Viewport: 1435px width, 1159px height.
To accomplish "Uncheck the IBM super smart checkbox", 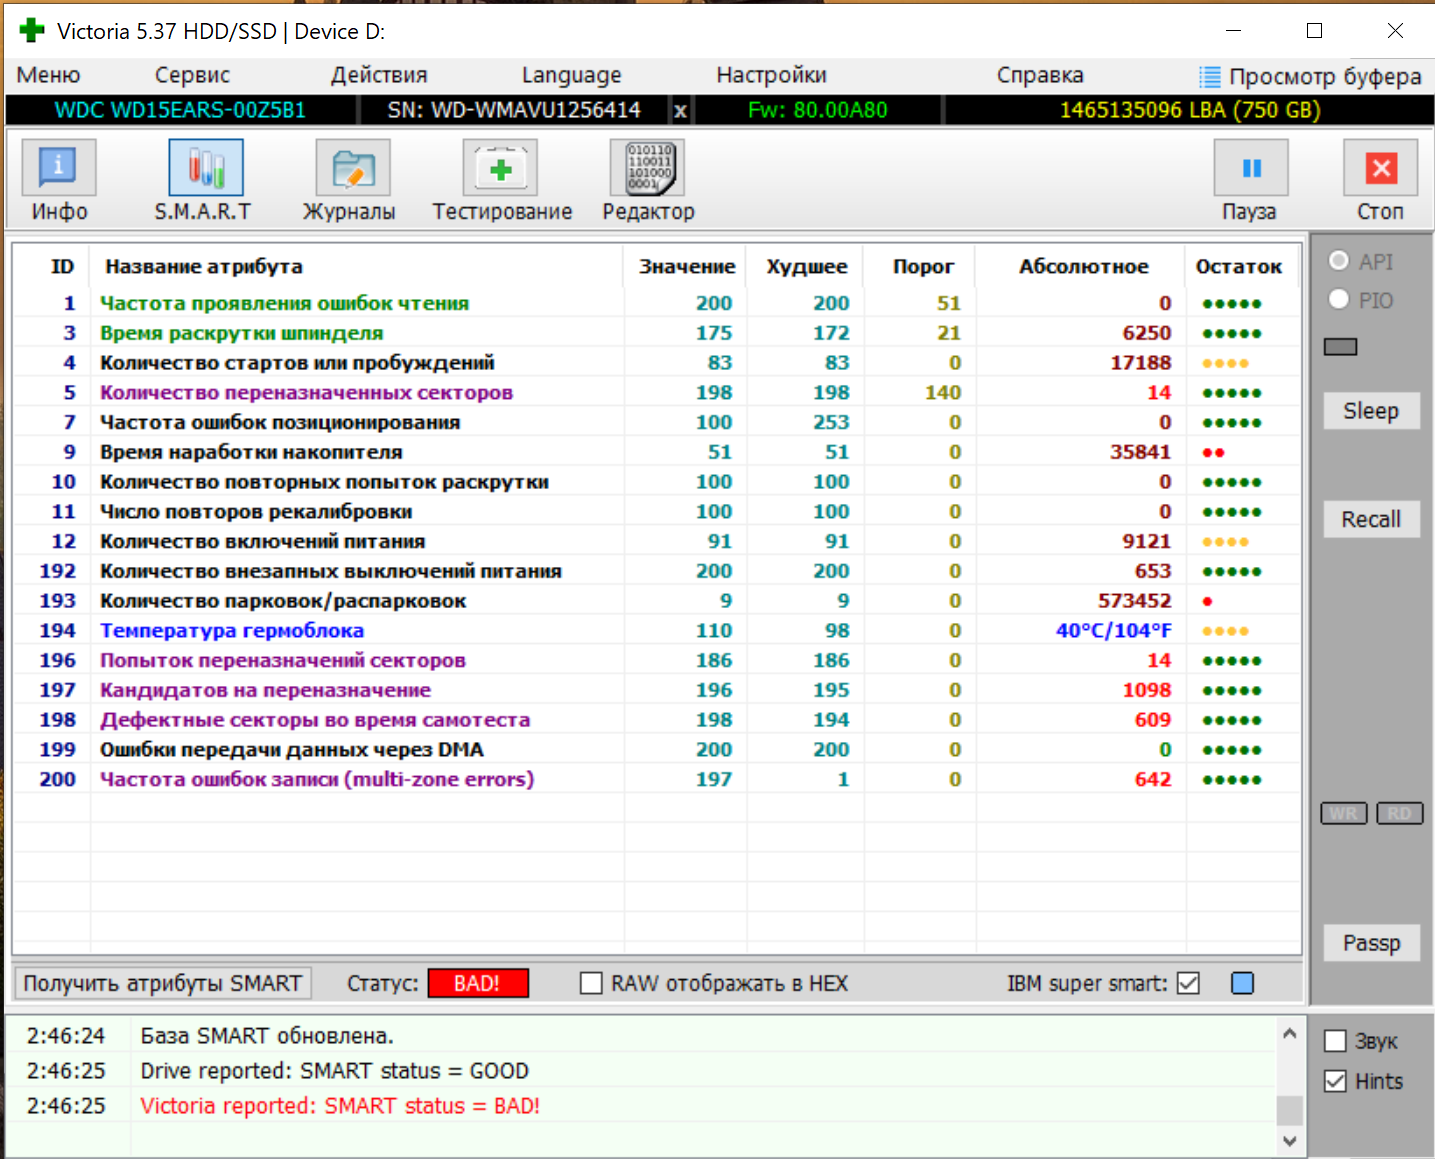I will [x=1188, y=984].
